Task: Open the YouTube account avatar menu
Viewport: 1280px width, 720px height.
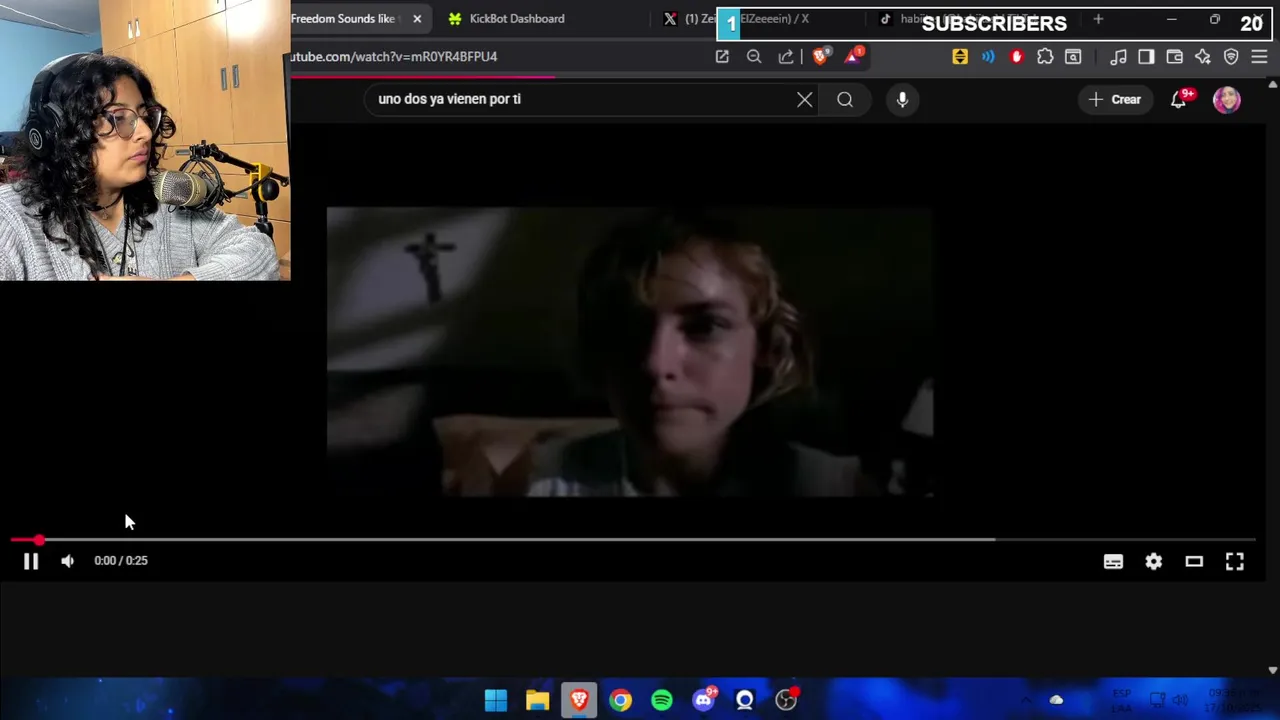Action: click(1227, 99)
